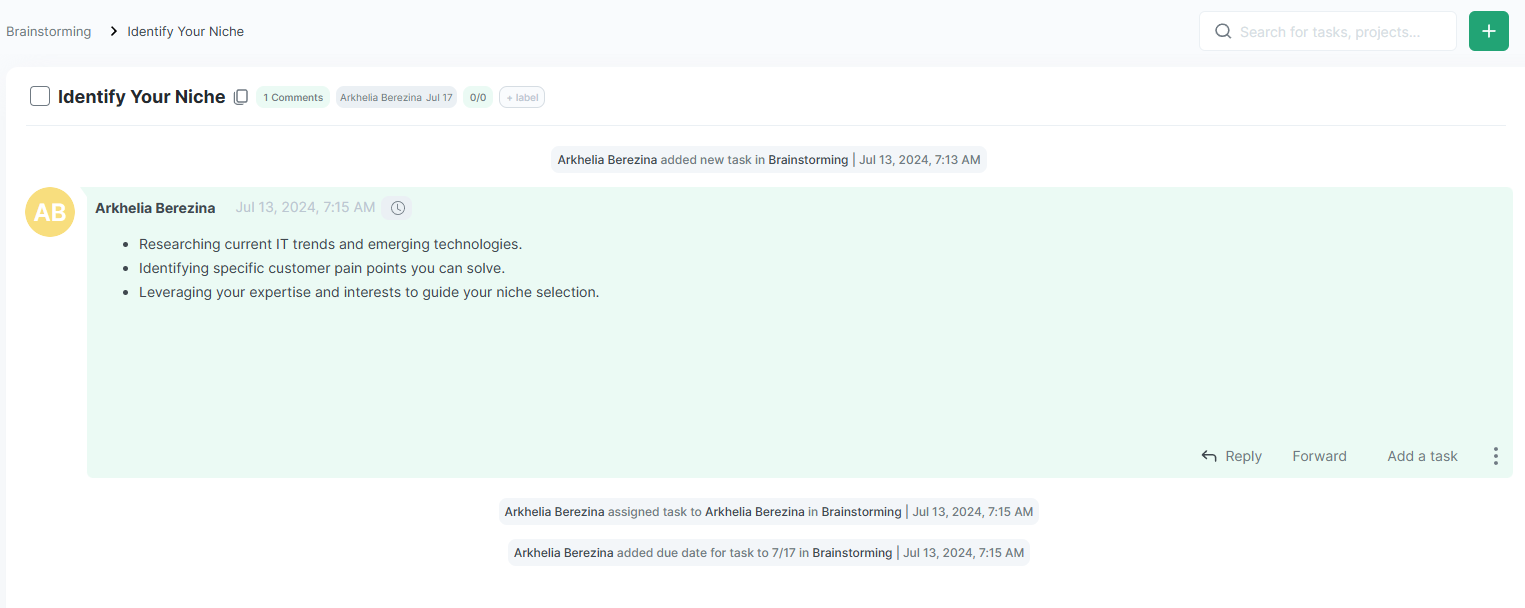Click the AB user avatar
The image size is (1525, 608).
point(50,212)
